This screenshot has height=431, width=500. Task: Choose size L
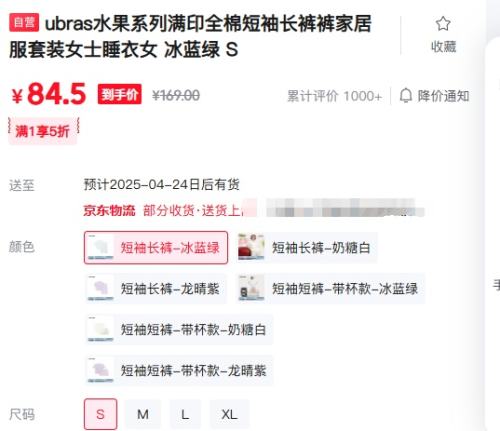click(185, 414)
